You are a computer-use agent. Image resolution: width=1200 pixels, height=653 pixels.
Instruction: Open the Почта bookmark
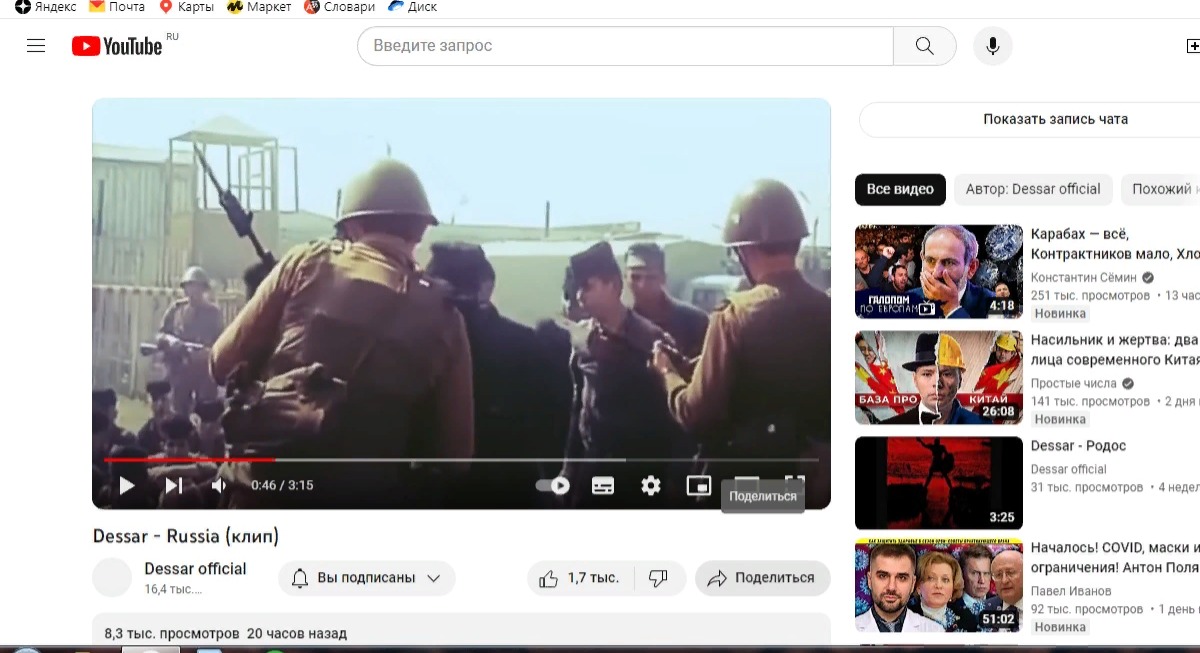pos(117,7)
